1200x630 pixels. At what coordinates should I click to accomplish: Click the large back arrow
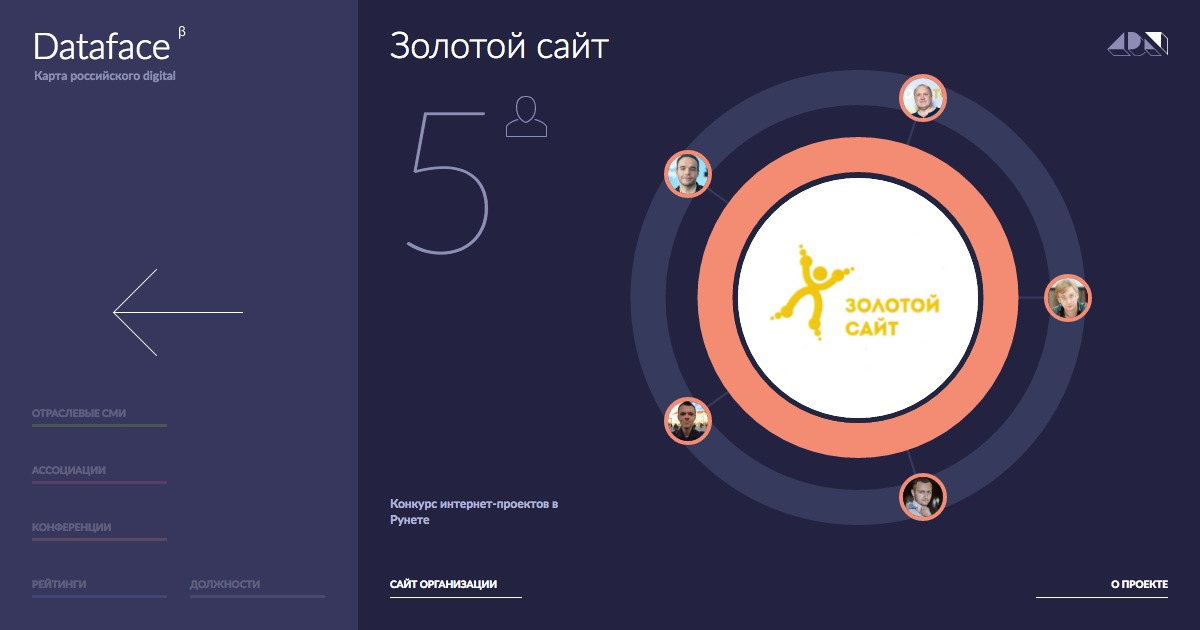pos(178,312)
